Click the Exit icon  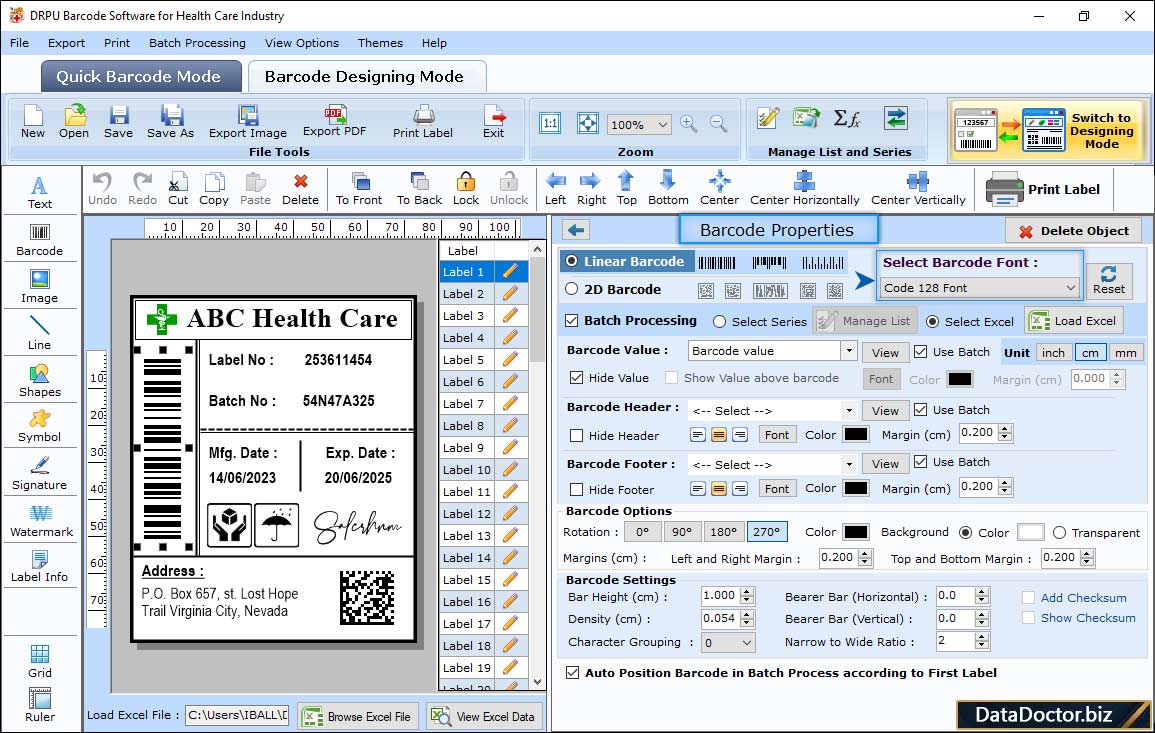tap(494, 122)
